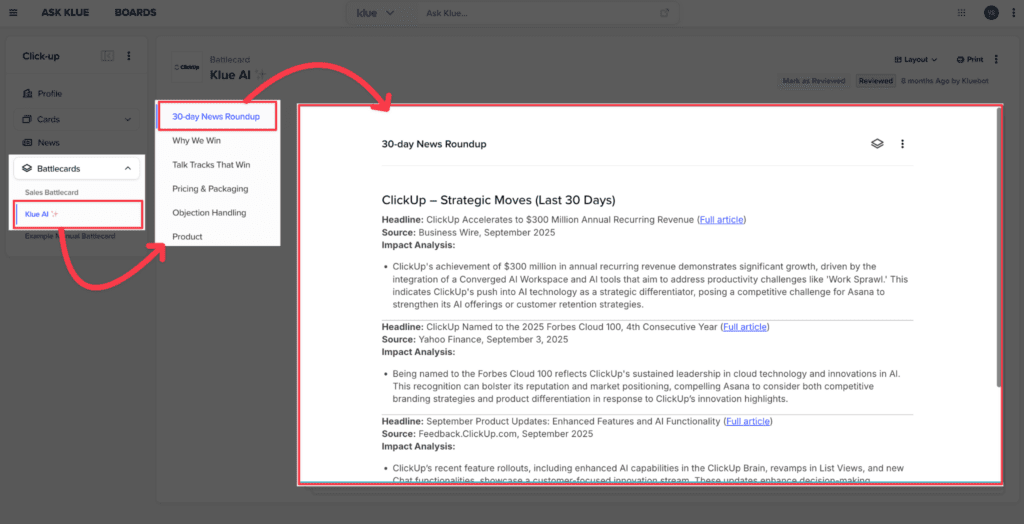Viewport: 1024px width, 524px height.
Task: Open the klue workspace dropdown
Action: click(376, 13)
